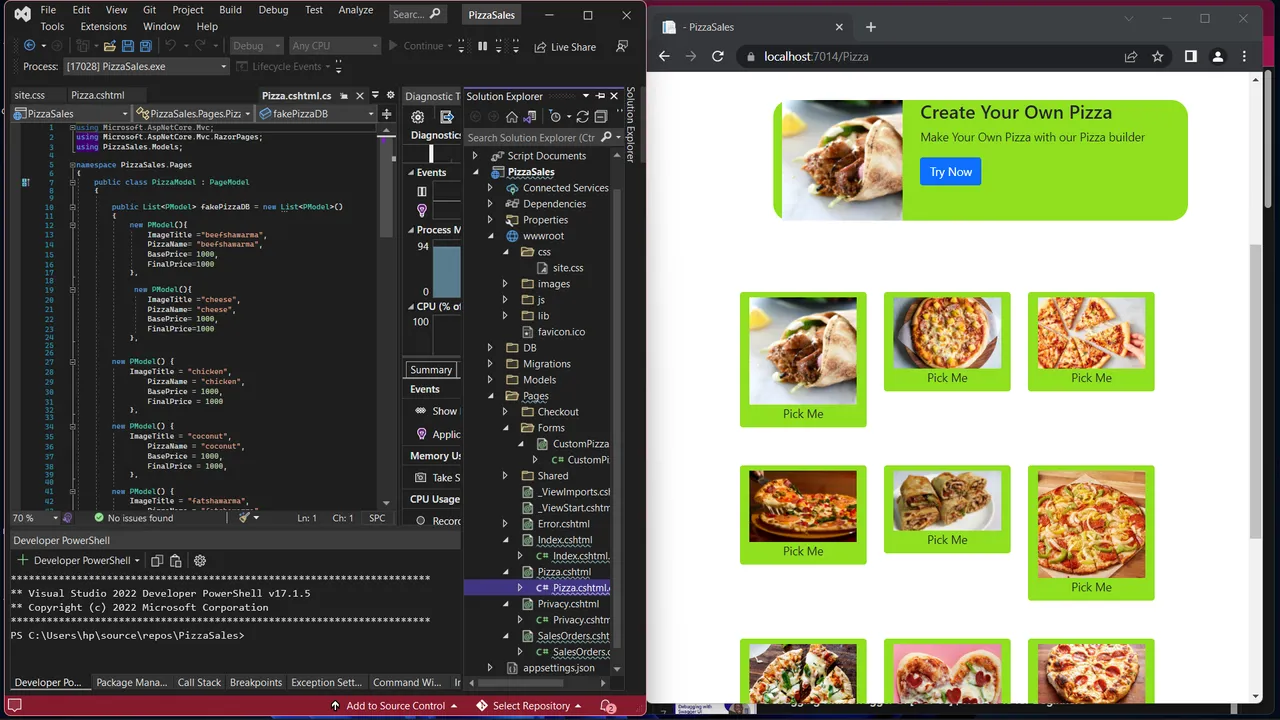Open the Extensions menu
The image size is (1280, 720).
click(104, 27)
